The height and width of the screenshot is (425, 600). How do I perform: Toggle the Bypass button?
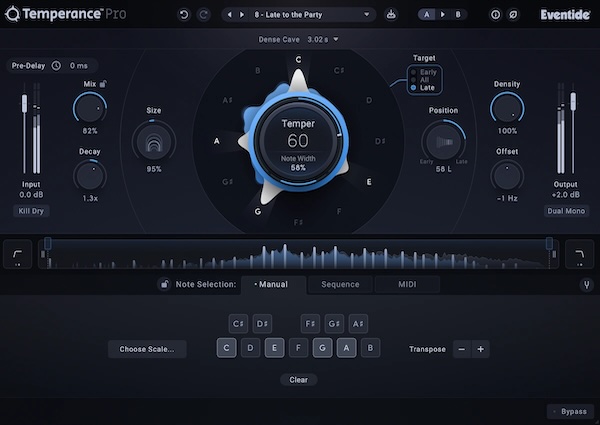(x=570, y=412)
